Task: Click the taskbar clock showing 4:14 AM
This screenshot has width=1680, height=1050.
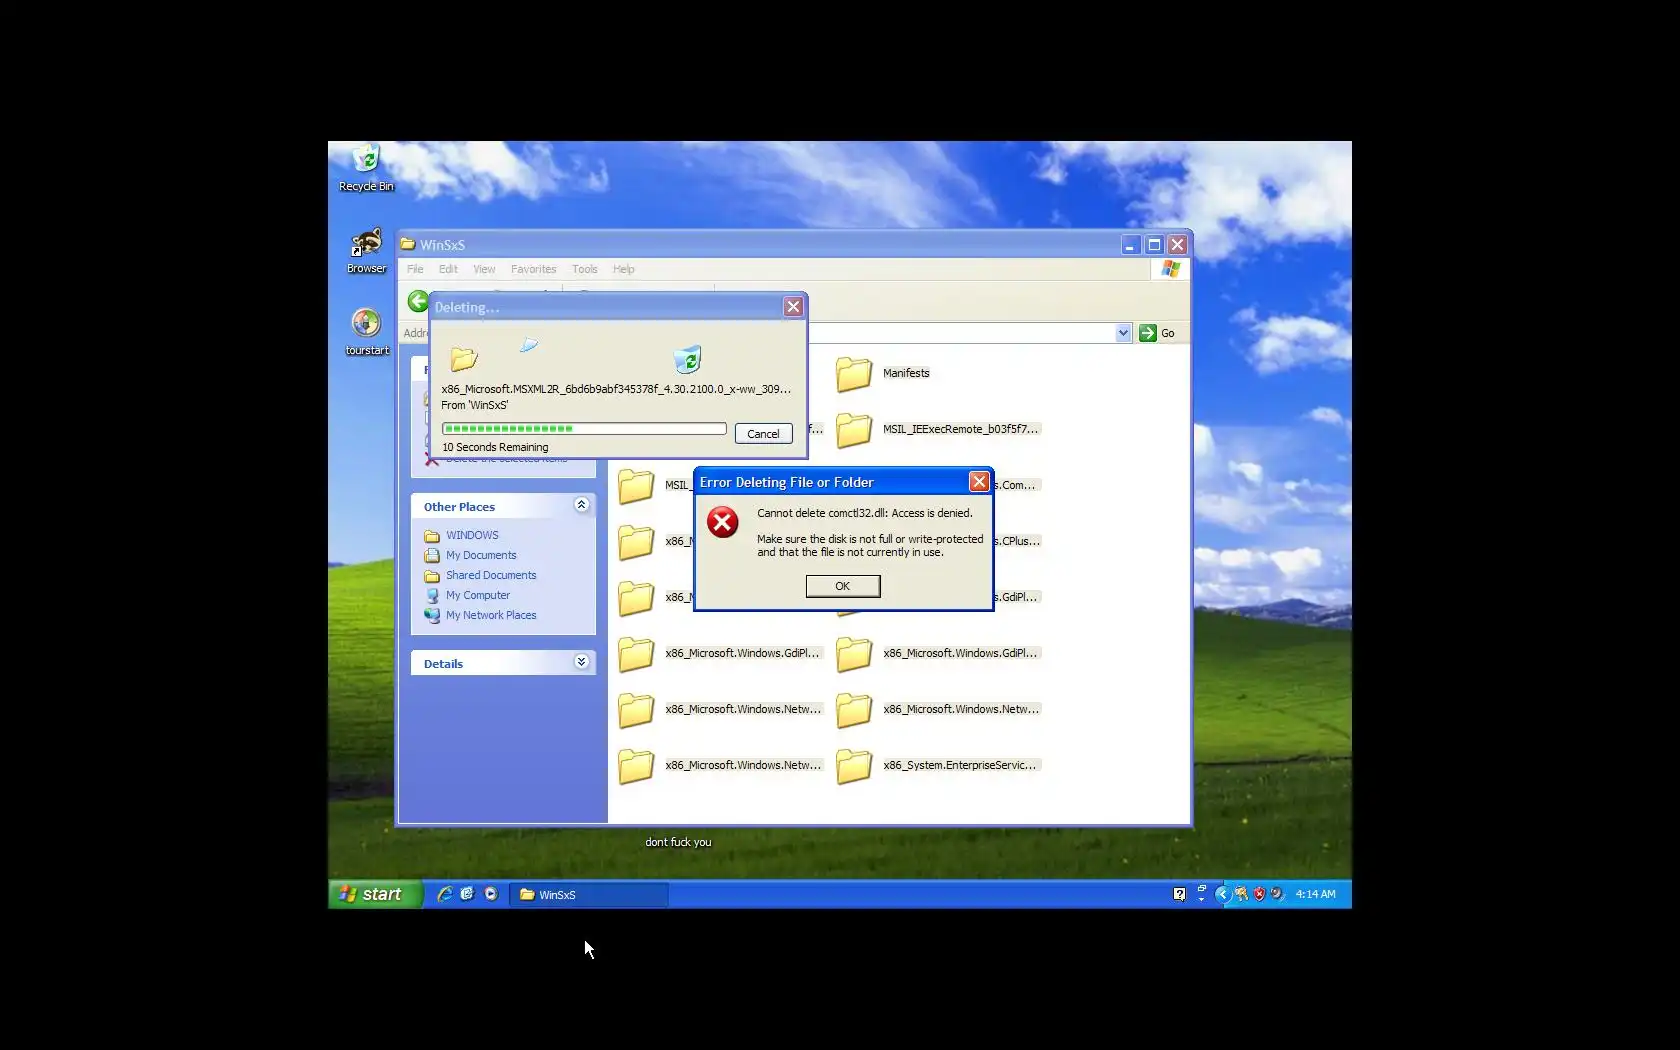Action: 1315,895
